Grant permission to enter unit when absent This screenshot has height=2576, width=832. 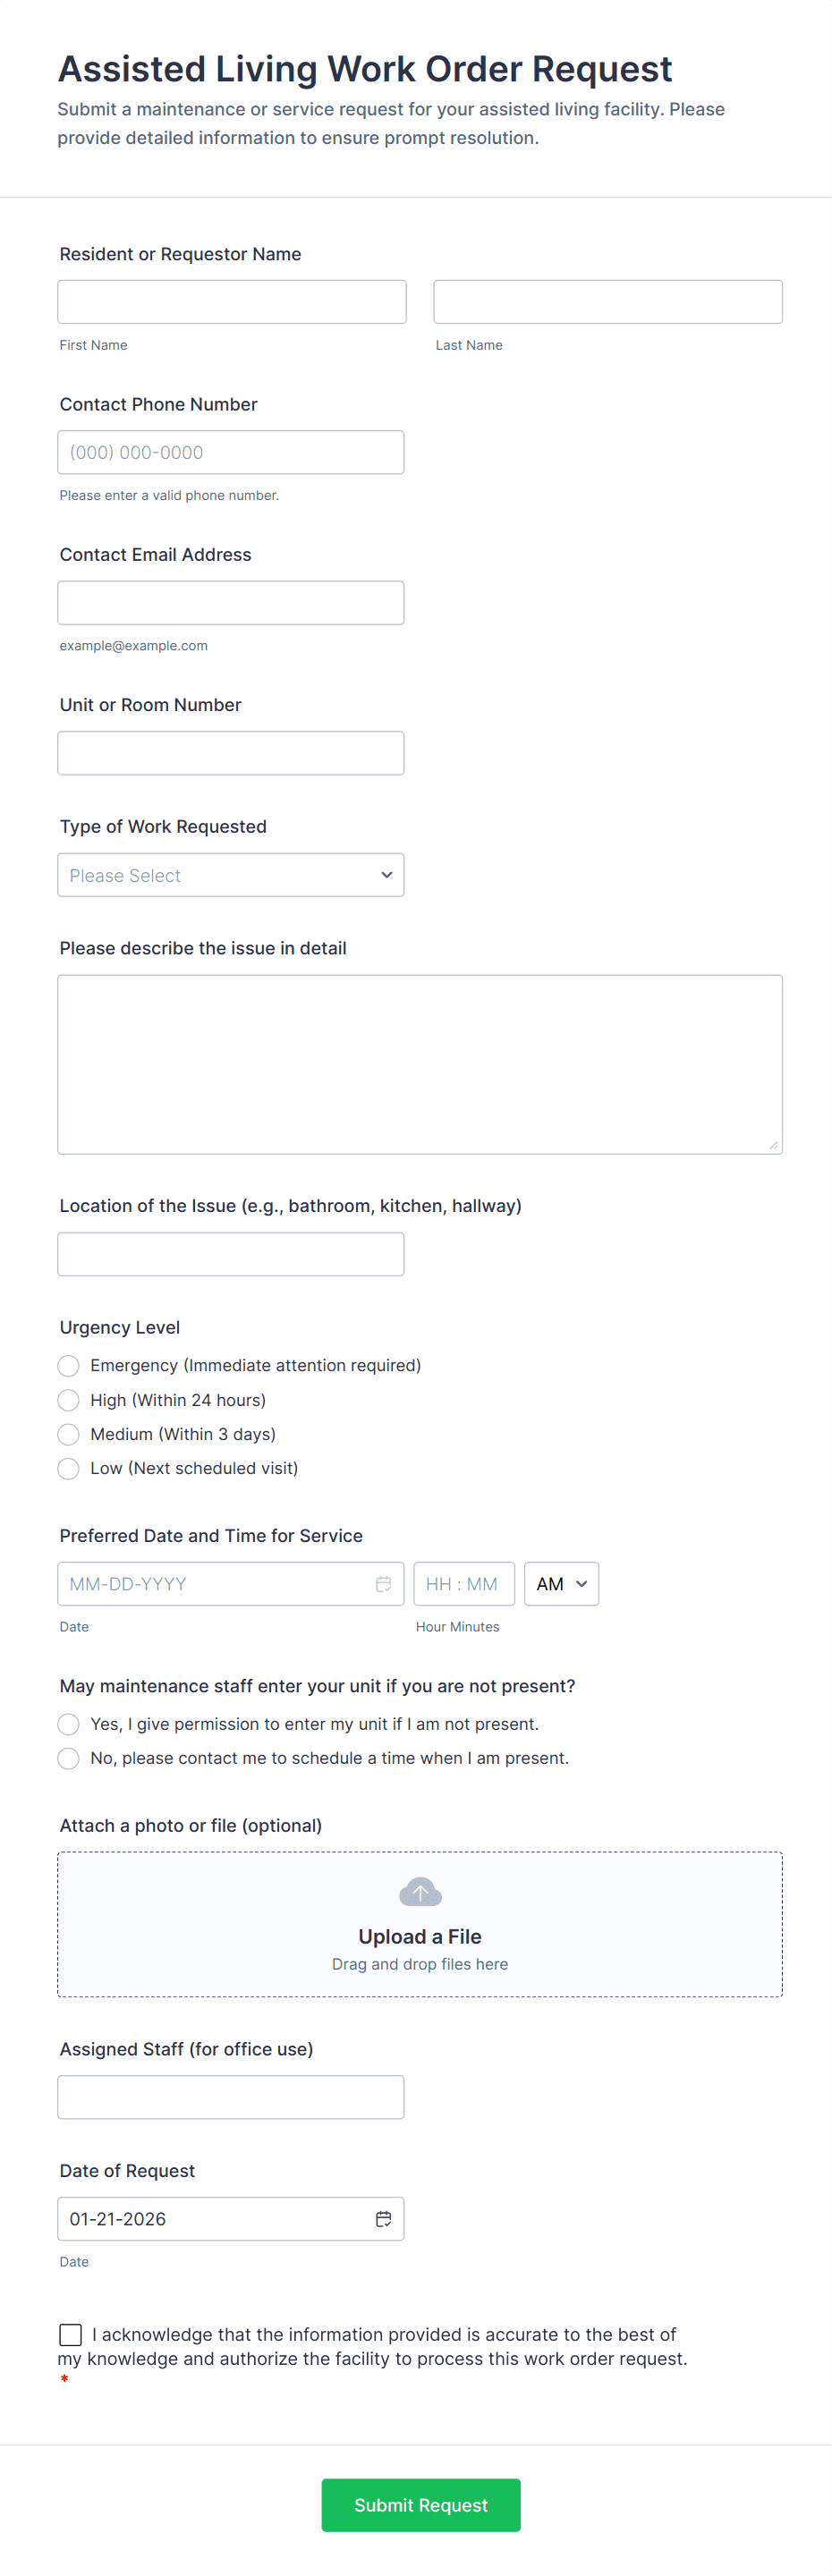[68, 1724]
